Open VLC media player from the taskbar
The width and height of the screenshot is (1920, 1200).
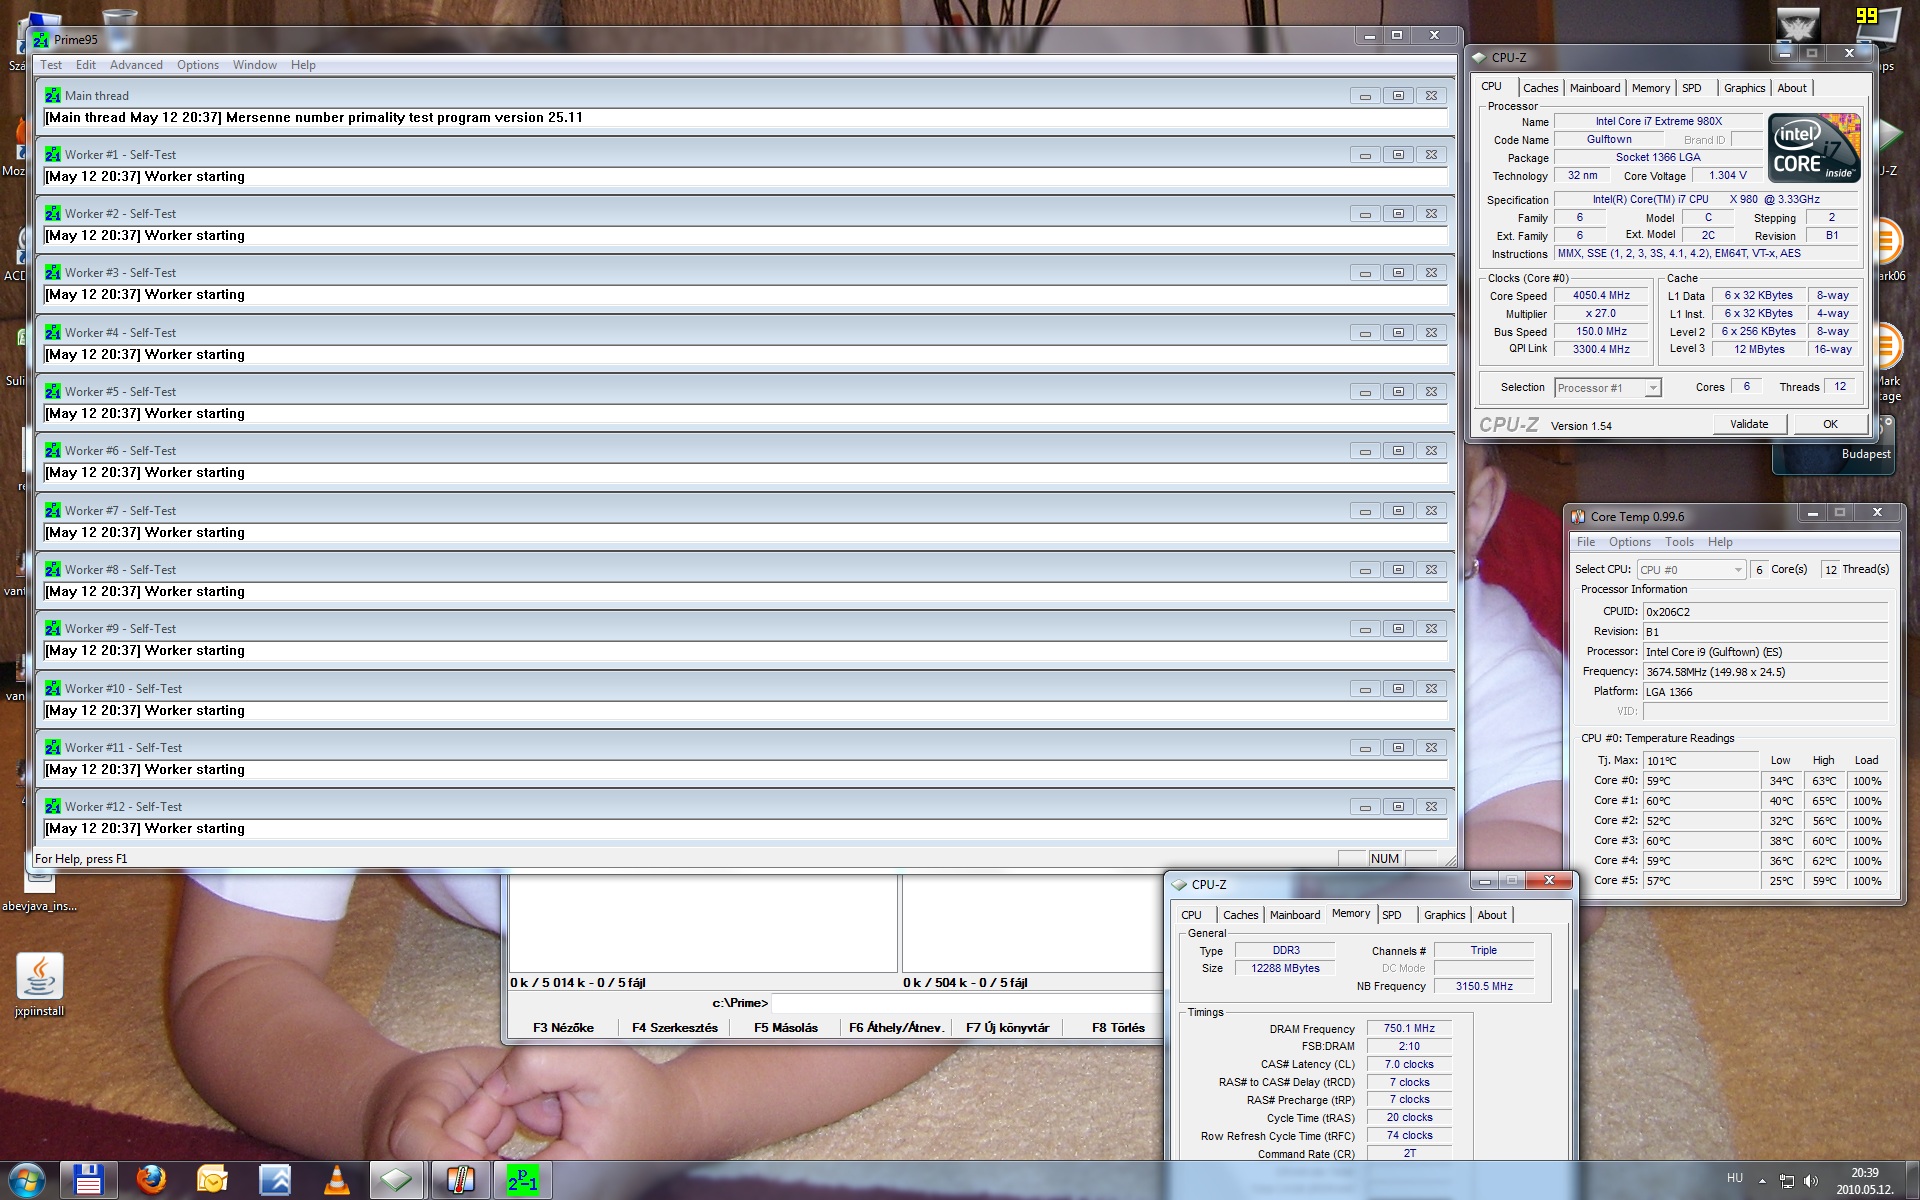tap(337, 1181)
